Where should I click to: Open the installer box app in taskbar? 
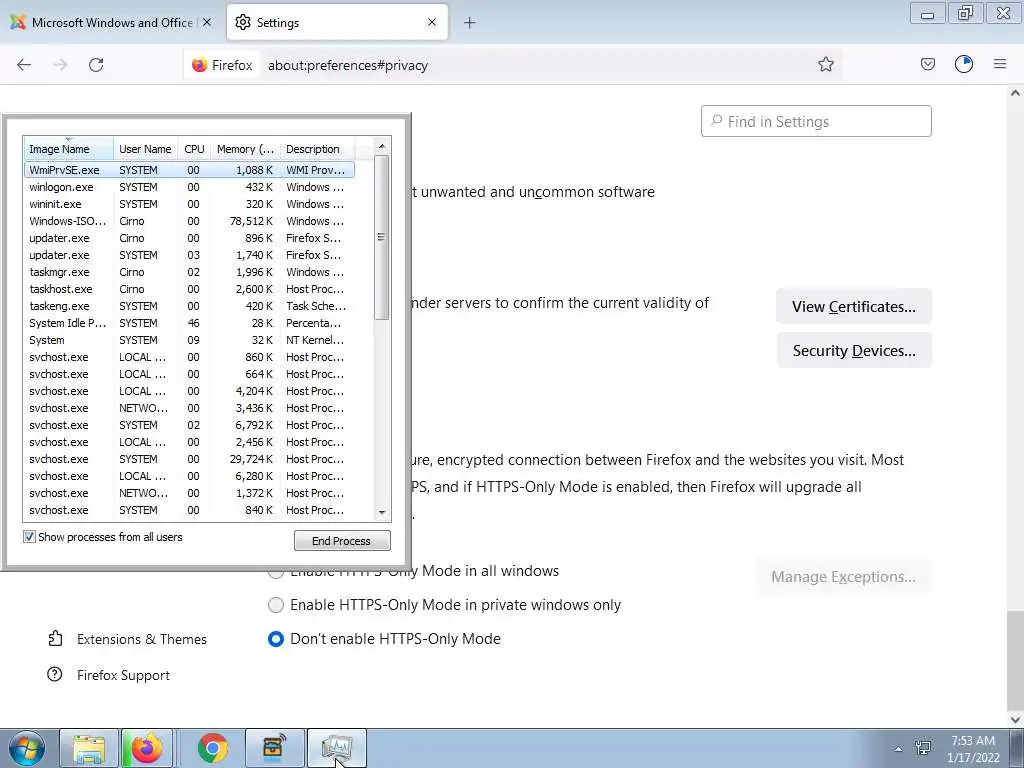[x=274, y=748]
